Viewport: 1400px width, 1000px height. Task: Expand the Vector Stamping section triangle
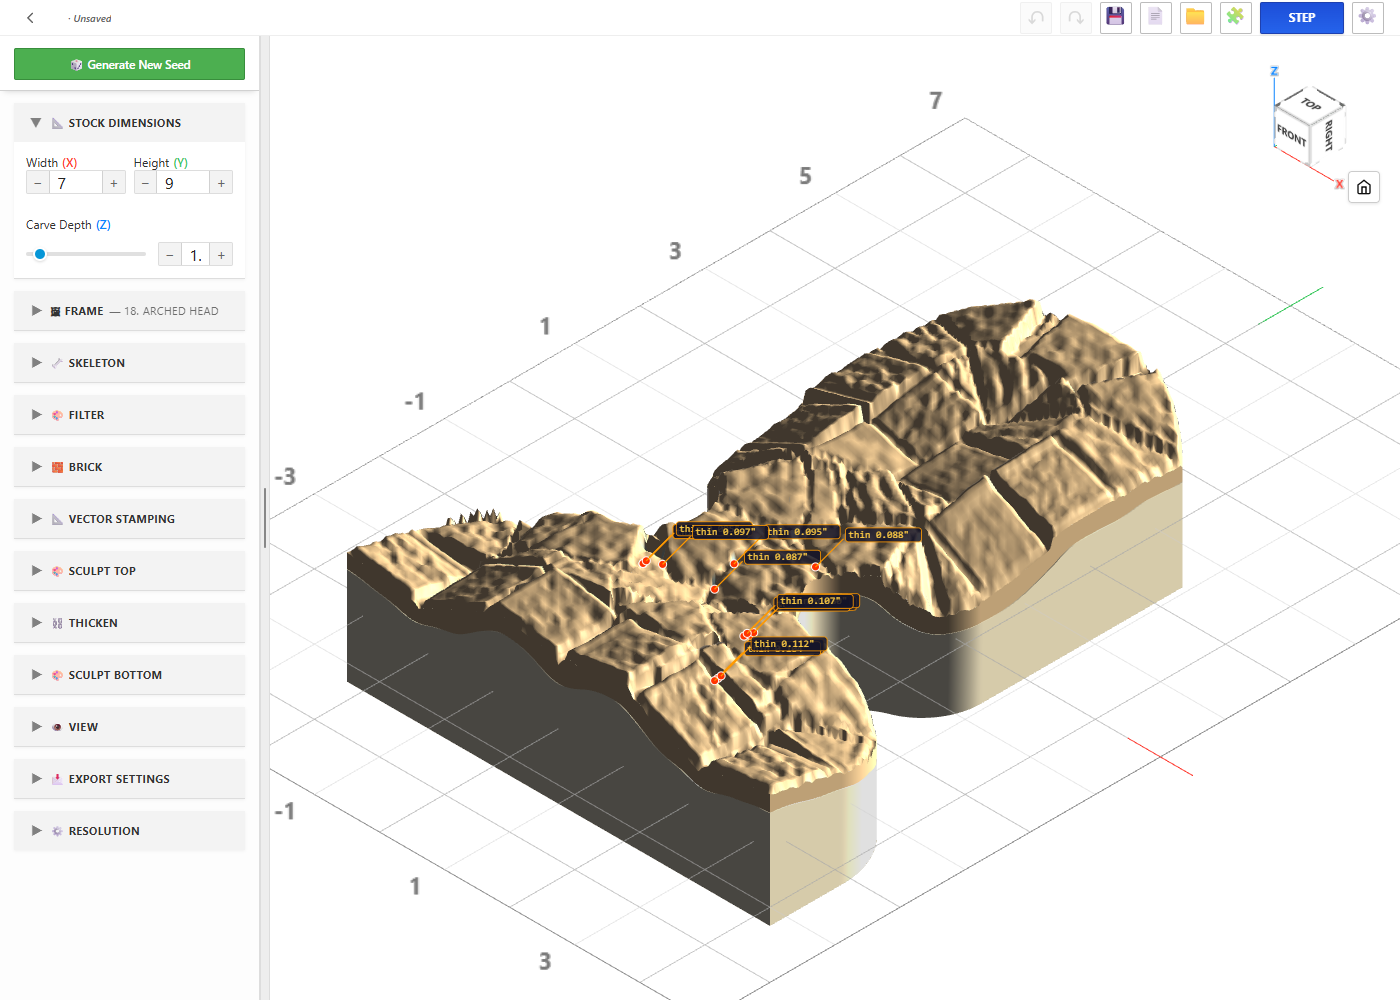36,519
